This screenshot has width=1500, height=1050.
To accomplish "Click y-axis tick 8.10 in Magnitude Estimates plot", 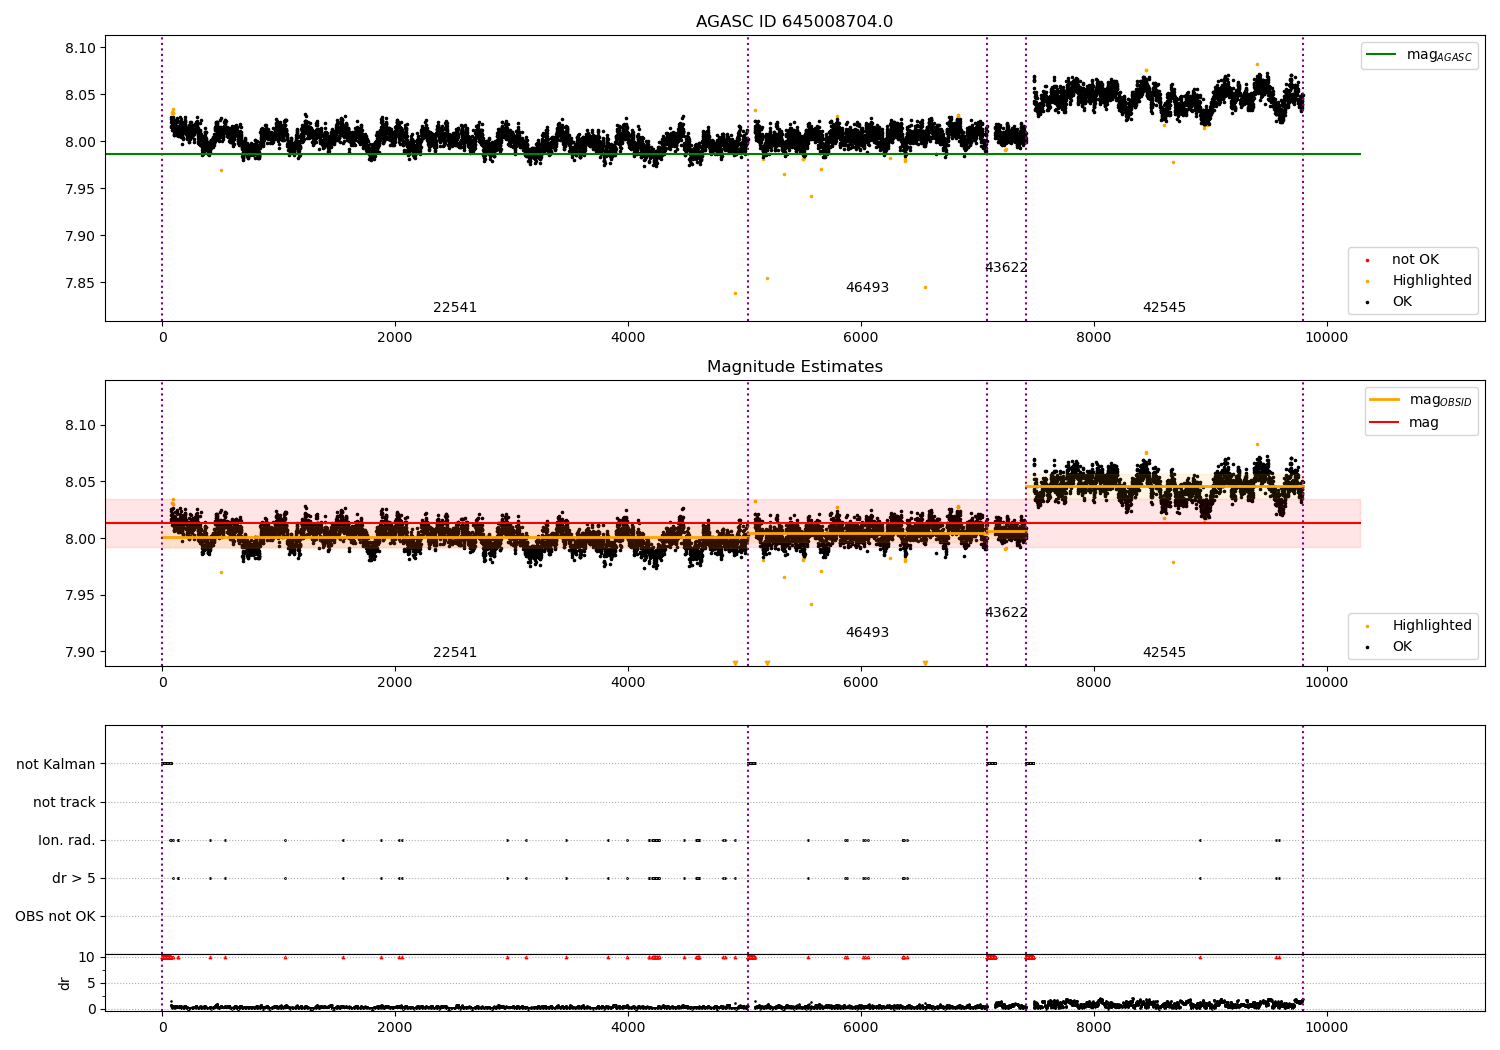I will click(x=78, y=426).
